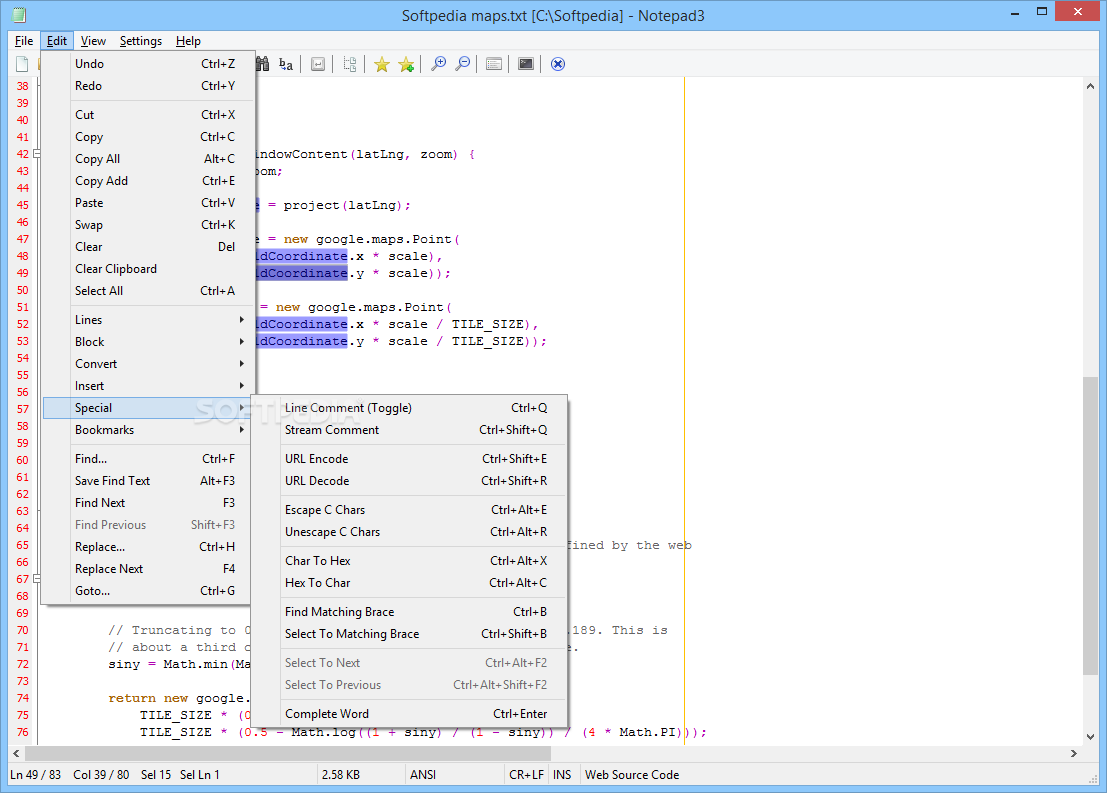
Task: Click the vertical scrollbar down arrow
Action: pos(1090,737)
